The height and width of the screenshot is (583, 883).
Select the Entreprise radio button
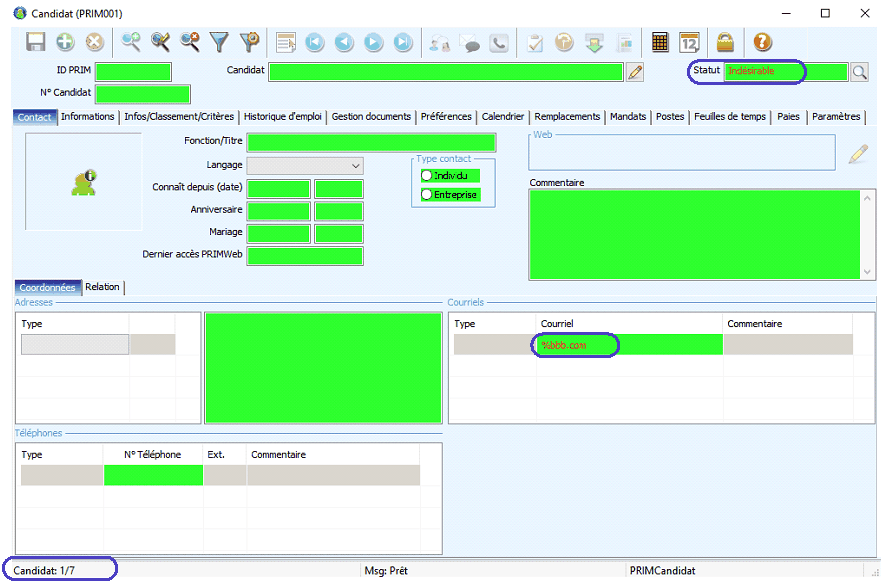(427, 194)
